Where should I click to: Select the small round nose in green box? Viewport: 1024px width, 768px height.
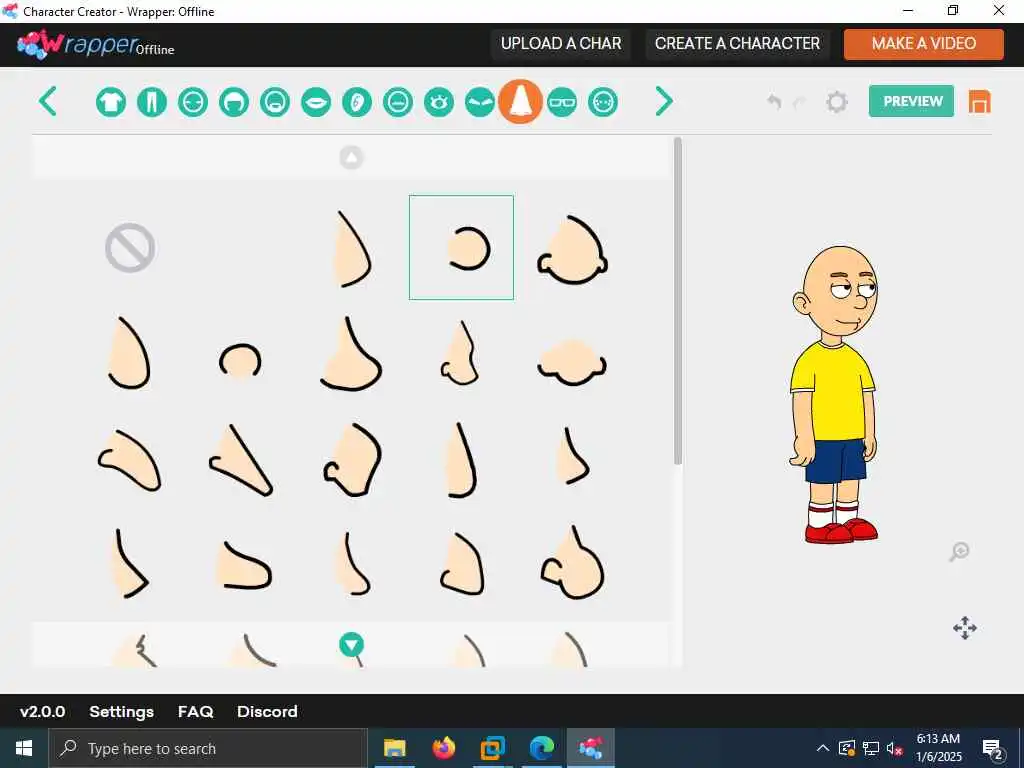462,248
